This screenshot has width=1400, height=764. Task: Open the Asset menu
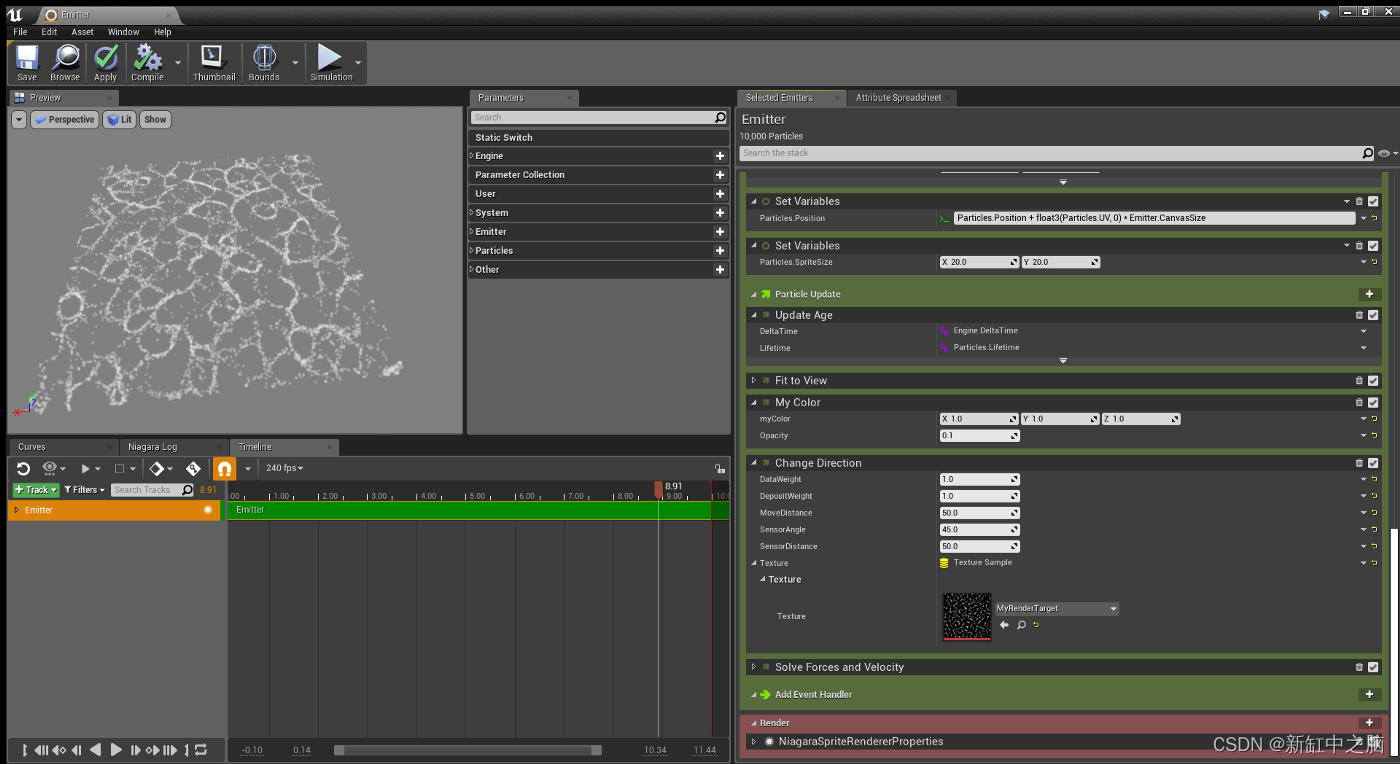click(83, 32)
